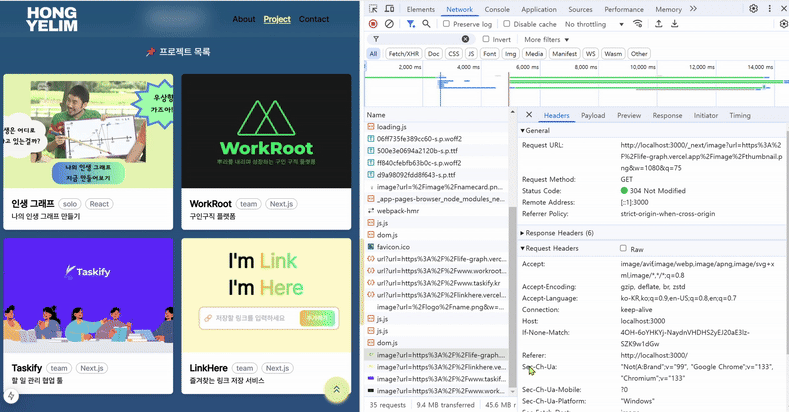Switch to the Application tab
Screen dimensions: 789x412
(x=539, y=9)
